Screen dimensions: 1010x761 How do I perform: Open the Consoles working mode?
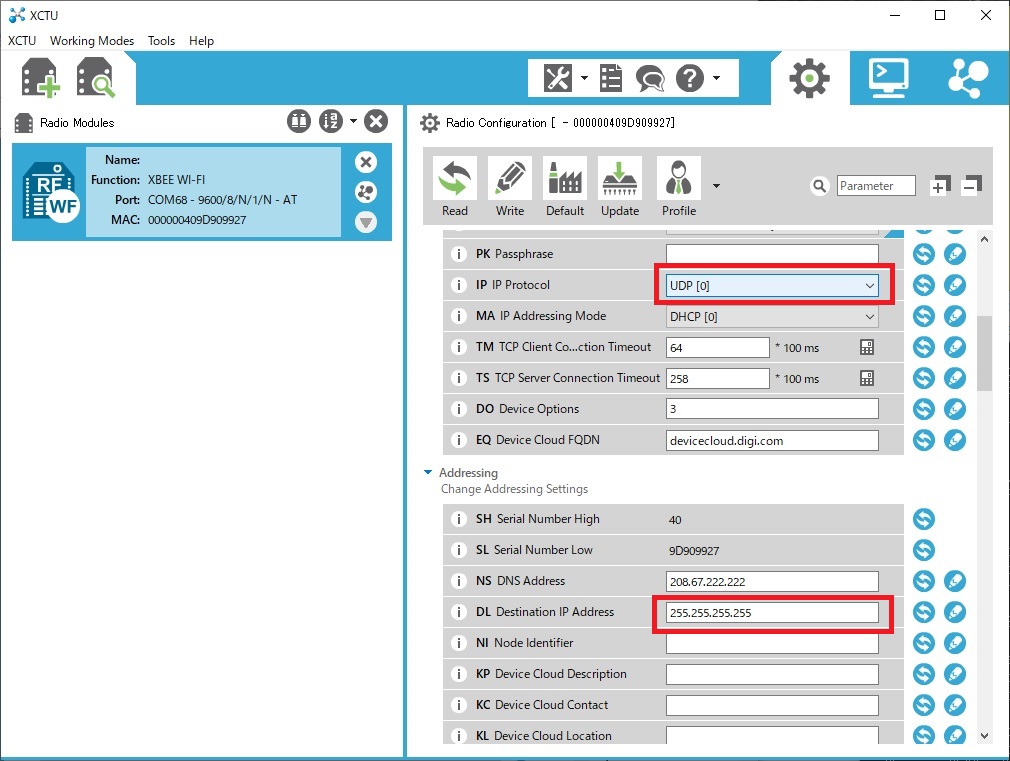[888, 77]
